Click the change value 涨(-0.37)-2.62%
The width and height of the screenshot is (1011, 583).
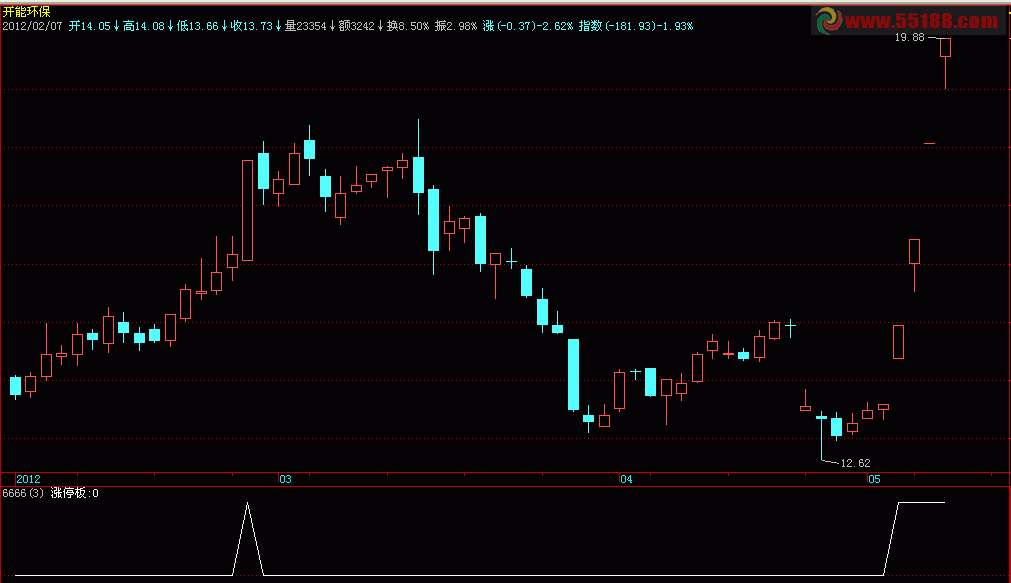(527, 26)
